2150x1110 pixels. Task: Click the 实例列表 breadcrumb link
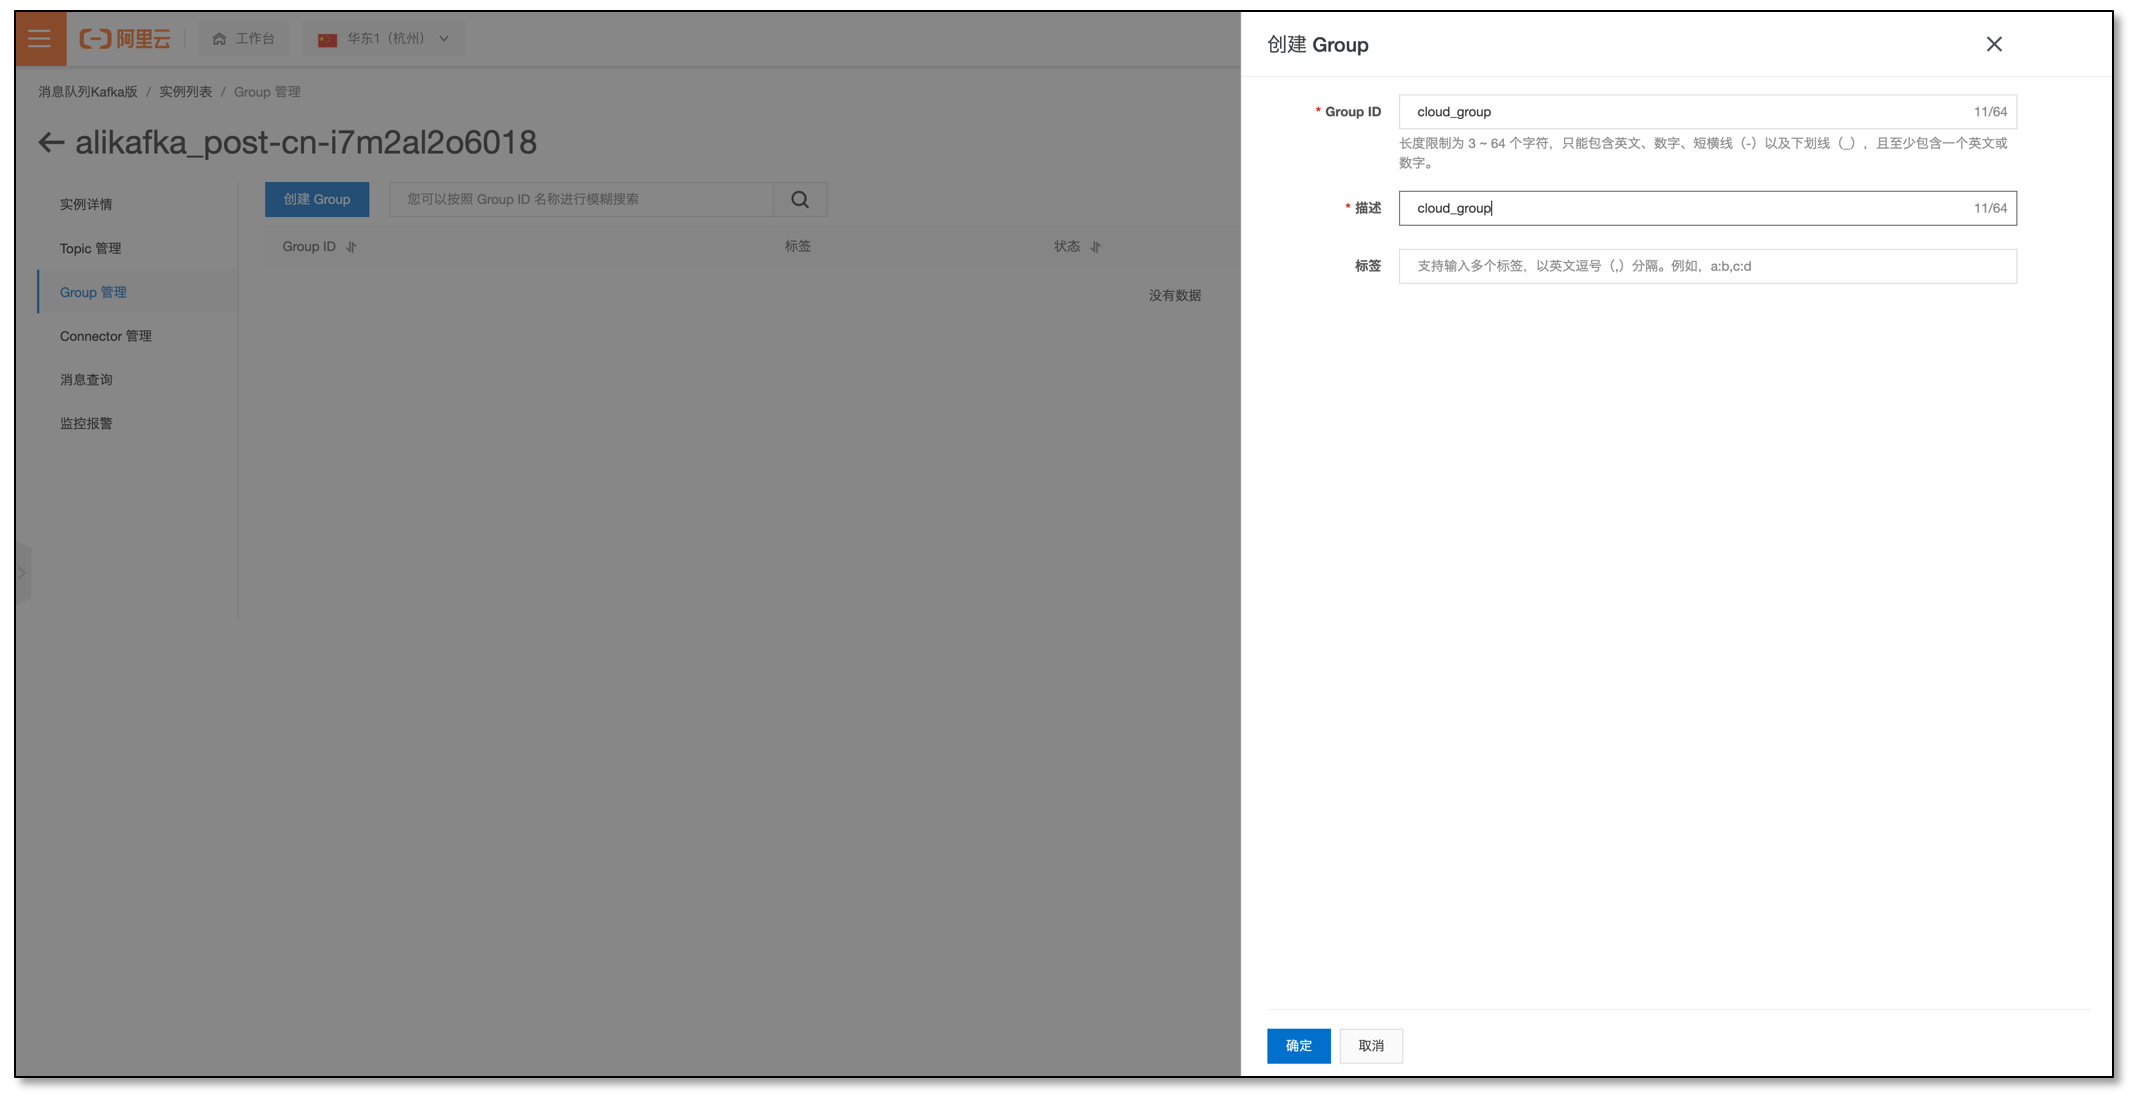click(185, 92)
